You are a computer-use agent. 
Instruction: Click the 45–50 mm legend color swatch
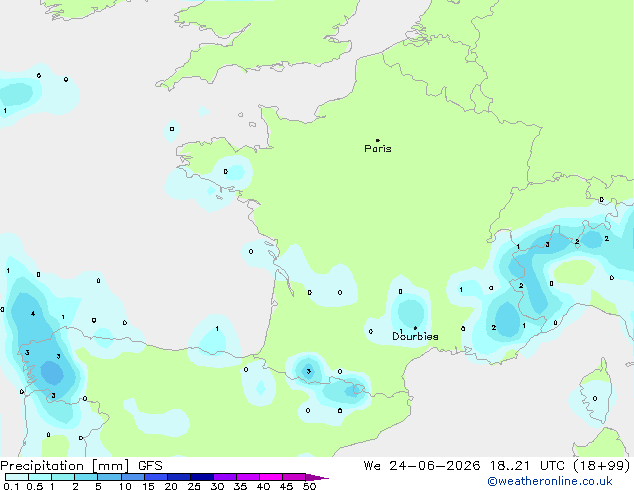pos(294,477)
